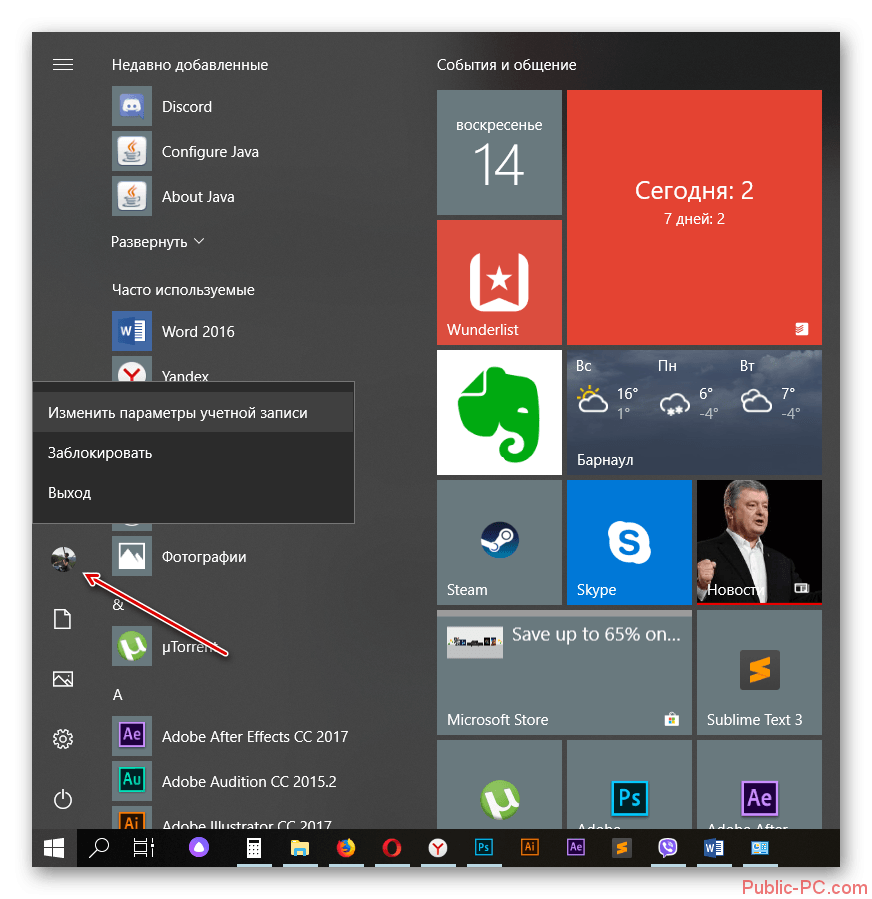872x899 pixels.
Task: Select Выход to sign out
Action: 70,493
